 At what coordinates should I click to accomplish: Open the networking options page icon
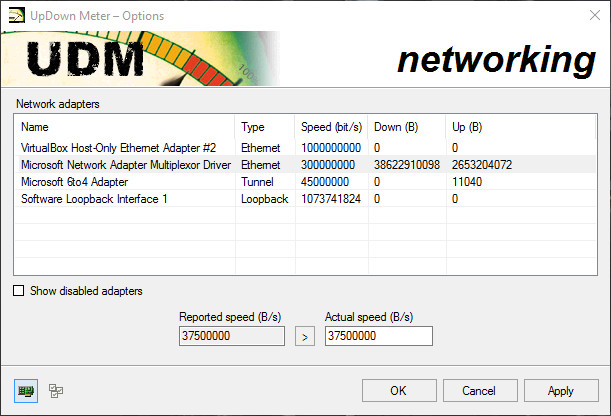[26, 391]
